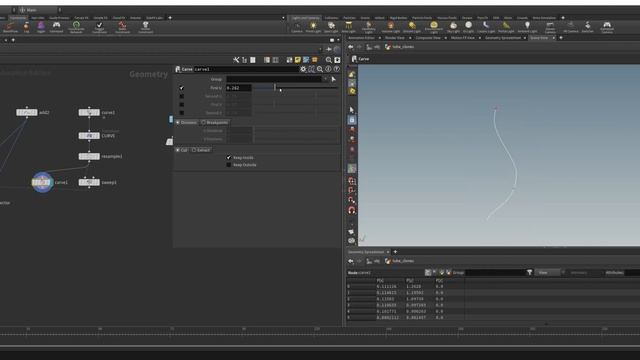Viewport: 640px width, 360px height.
Task: Select the Spot Light shelf tool
Action: click(x=331, y=27)
